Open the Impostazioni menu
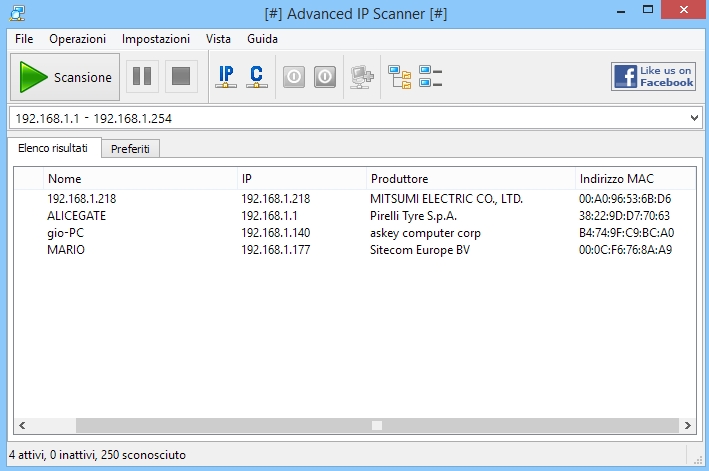Screen dimensions: 709x471 pos(156,39)
